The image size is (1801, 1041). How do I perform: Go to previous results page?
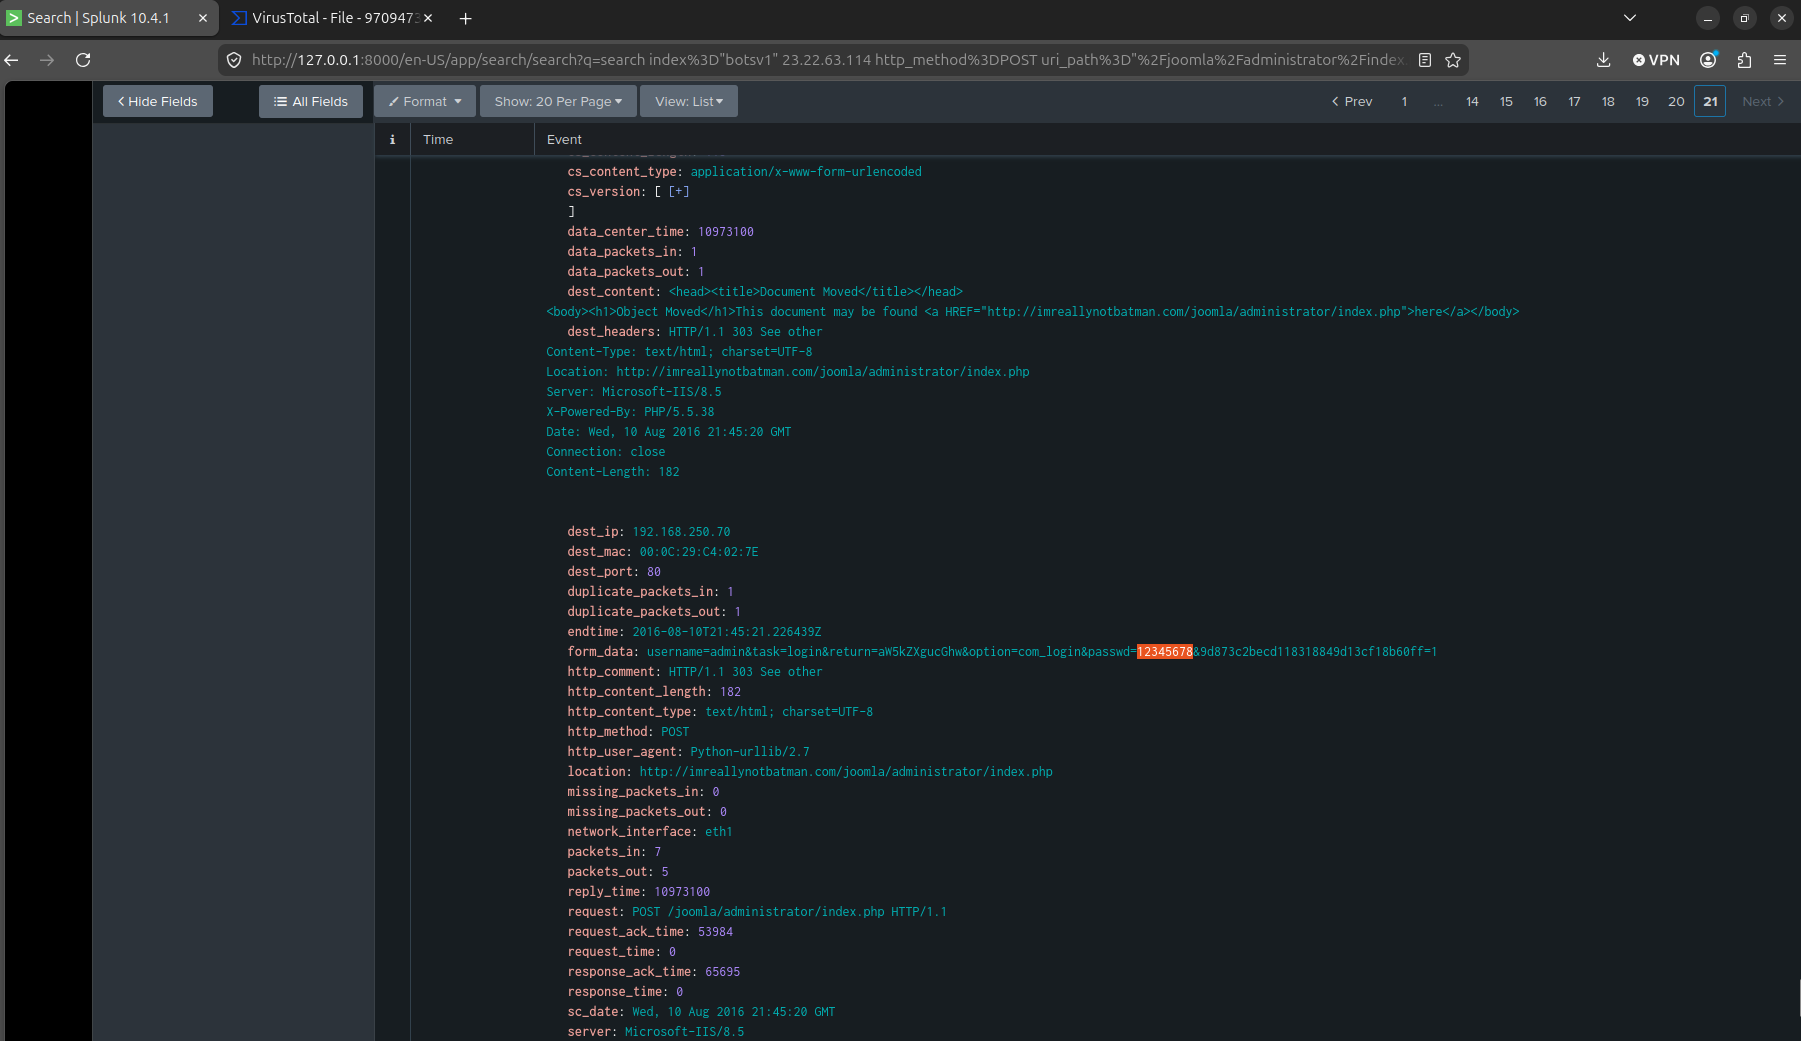[1352, 101]
